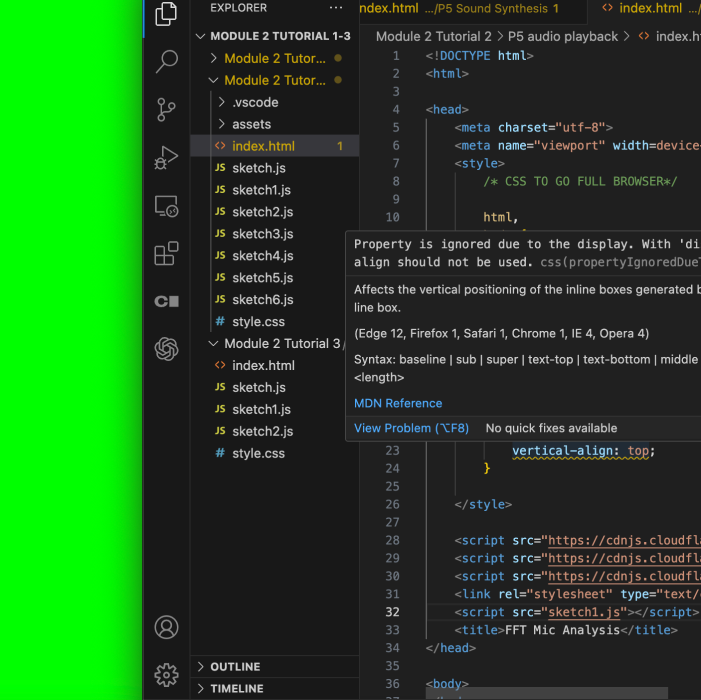Image resolution: width=701 pixels, height=700 pixels.
Task: Open the Codeium sidebar icon
Action: point(166,301)
